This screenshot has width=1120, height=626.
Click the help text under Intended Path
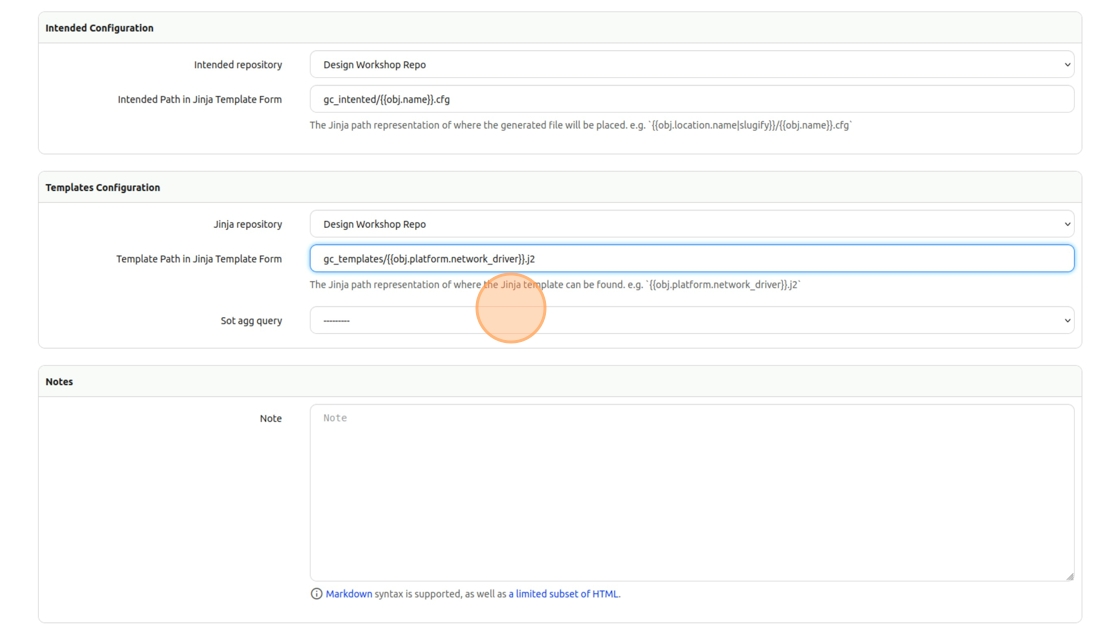pyautogui.click(x=580, y=126)
